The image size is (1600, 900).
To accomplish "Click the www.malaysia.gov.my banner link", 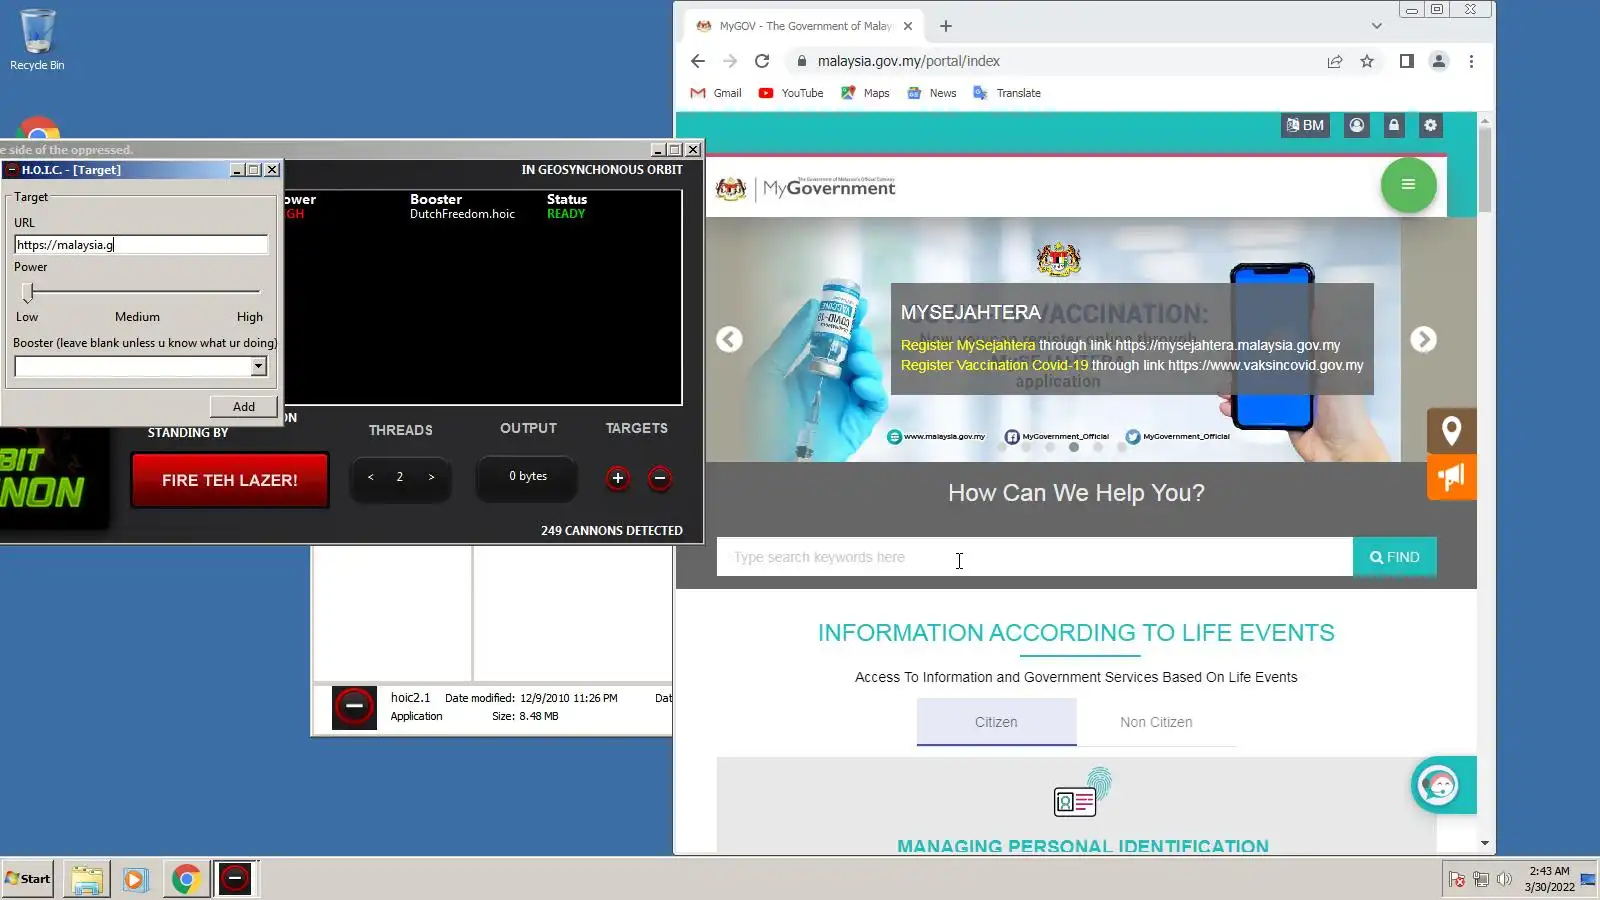I will coord(936,437).
